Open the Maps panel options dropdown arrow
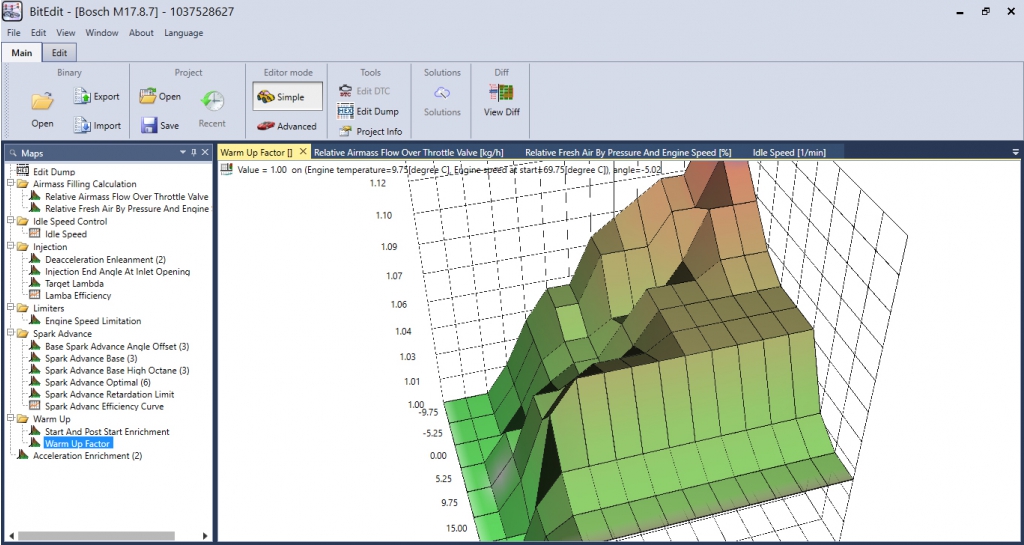 pos(183,153)
